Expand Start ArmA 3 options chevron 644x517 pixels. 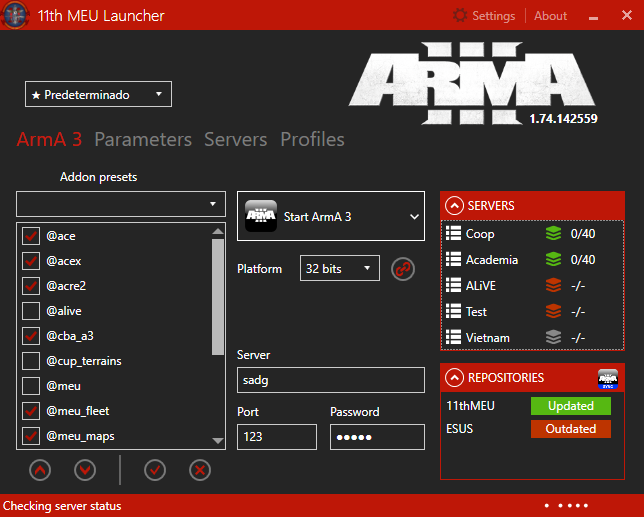(x=414, y=216)
